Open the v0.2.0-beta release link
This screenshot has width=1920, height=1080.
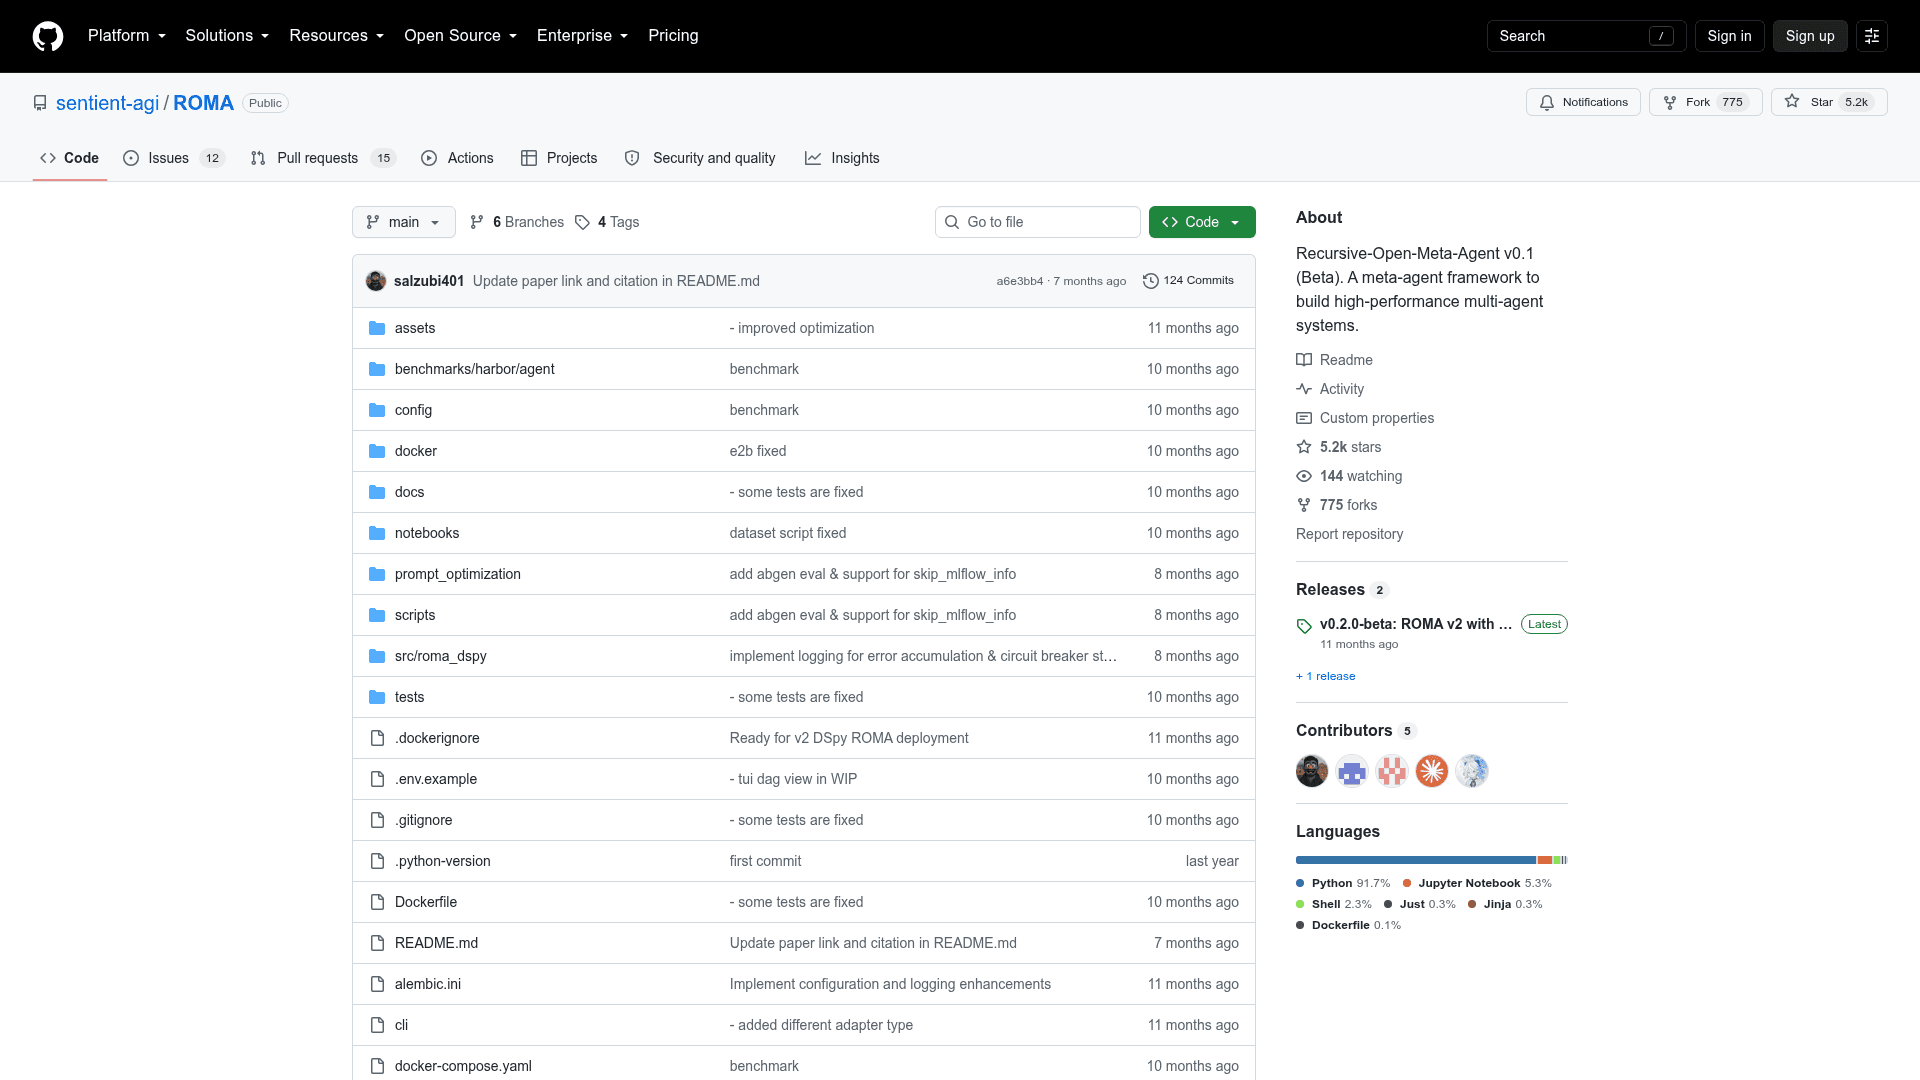point(1415,624)
